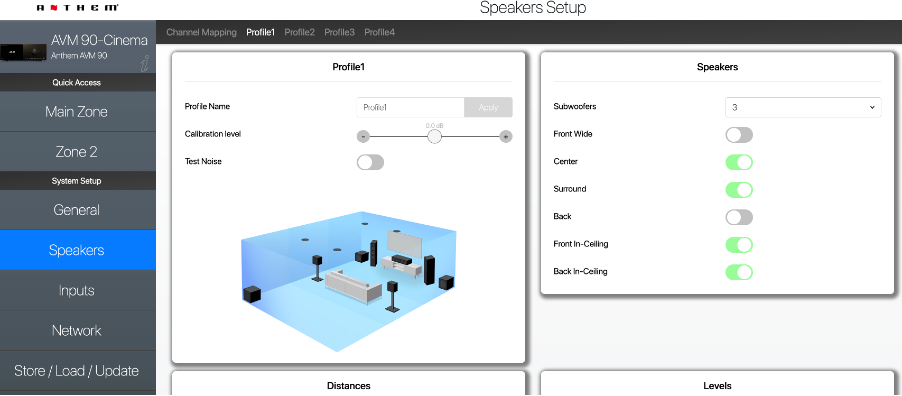Click the Calibration level slider handle

click(434, 136)
